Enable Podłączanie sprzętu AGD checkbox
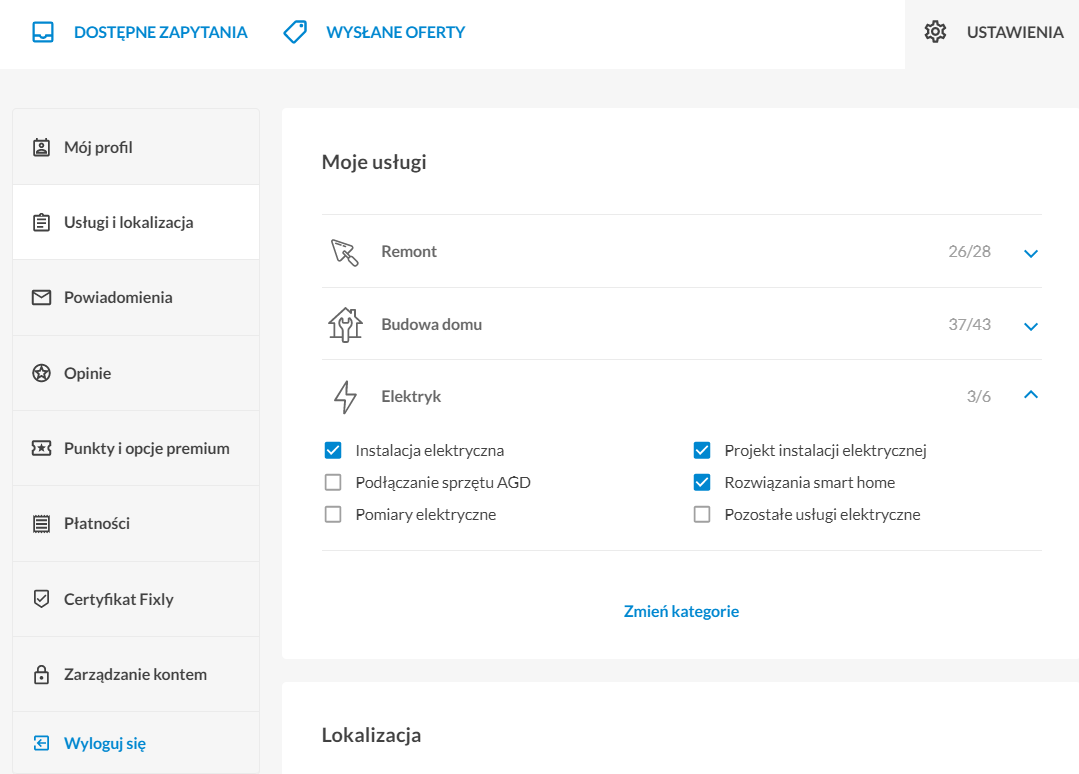 333,482
